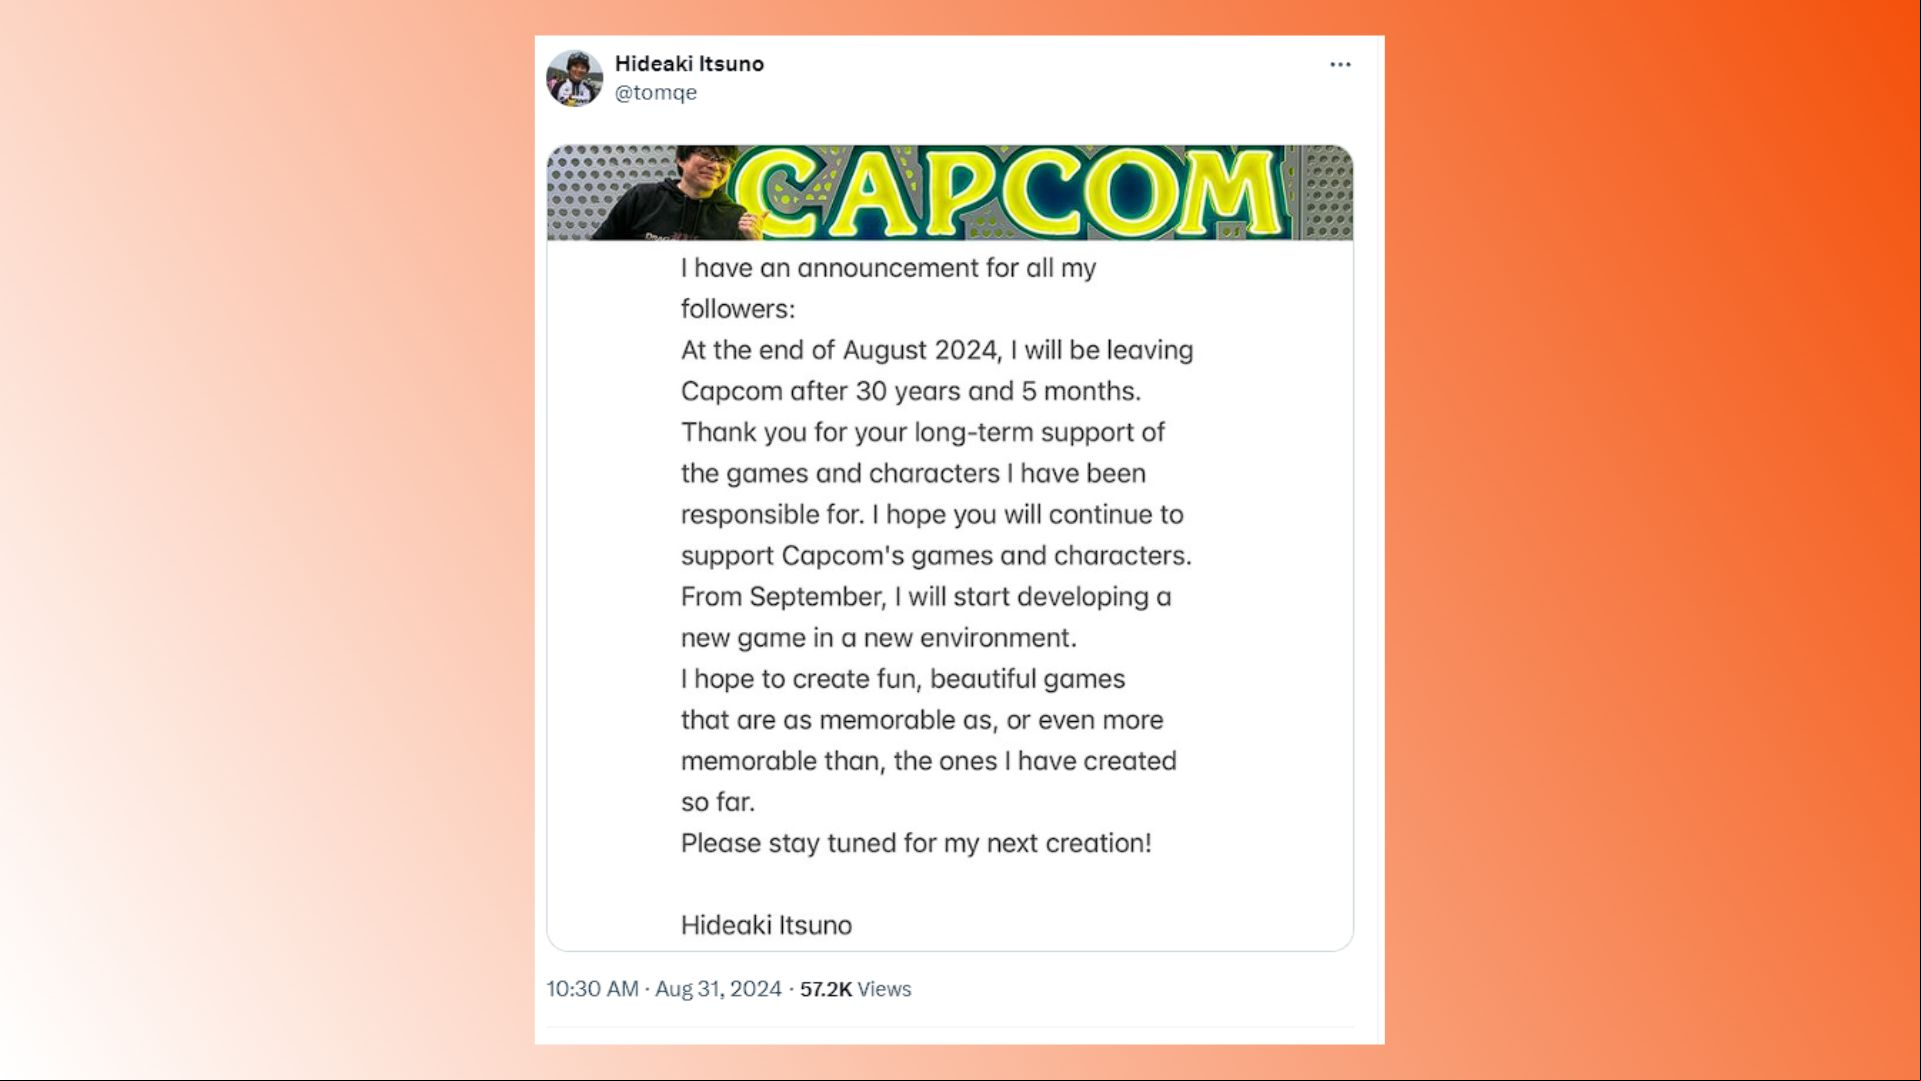
Task: Click the Aug 31, 2024 date
Action: [718, 989]
